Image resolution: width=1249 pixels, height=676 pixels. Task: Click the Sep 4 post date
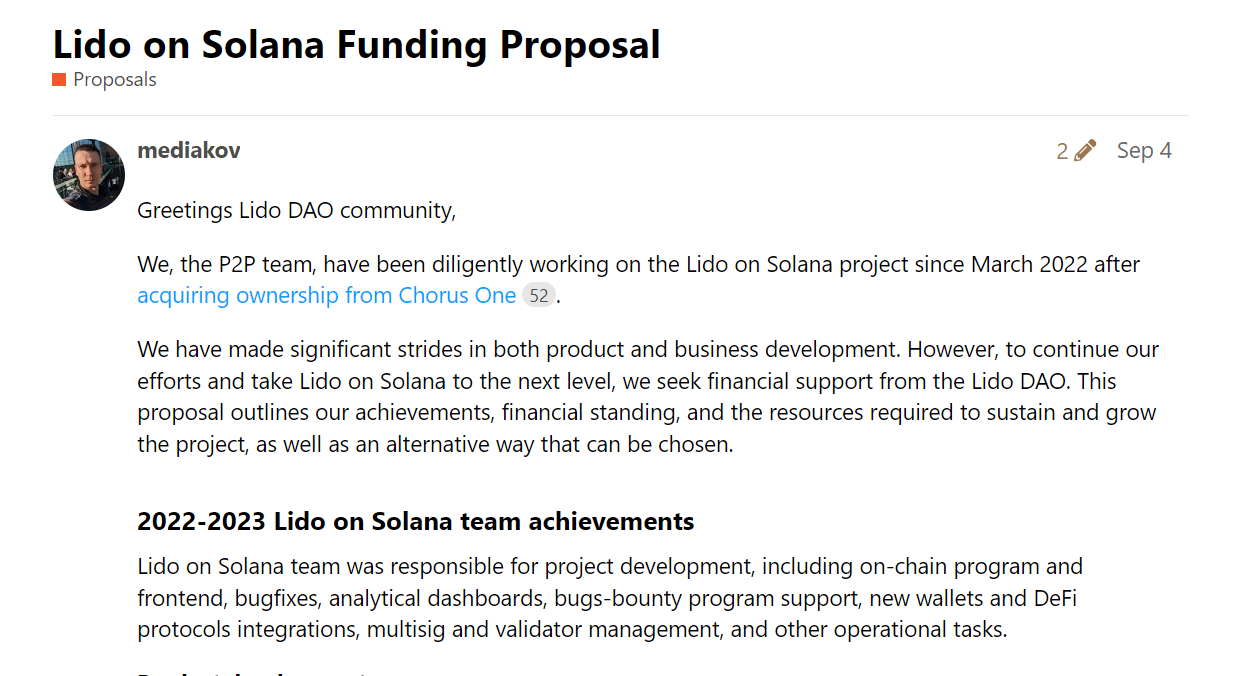pos(1144,151)
